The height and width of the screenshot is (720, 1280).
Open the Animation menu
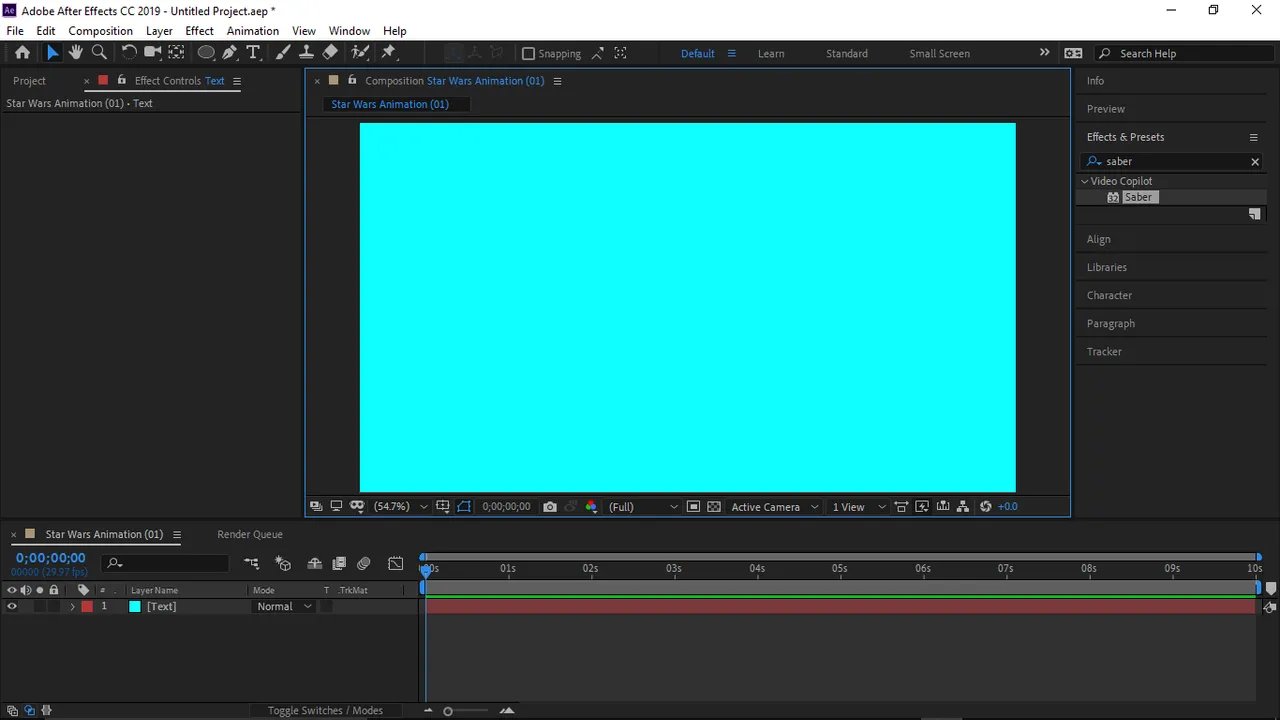252,31
